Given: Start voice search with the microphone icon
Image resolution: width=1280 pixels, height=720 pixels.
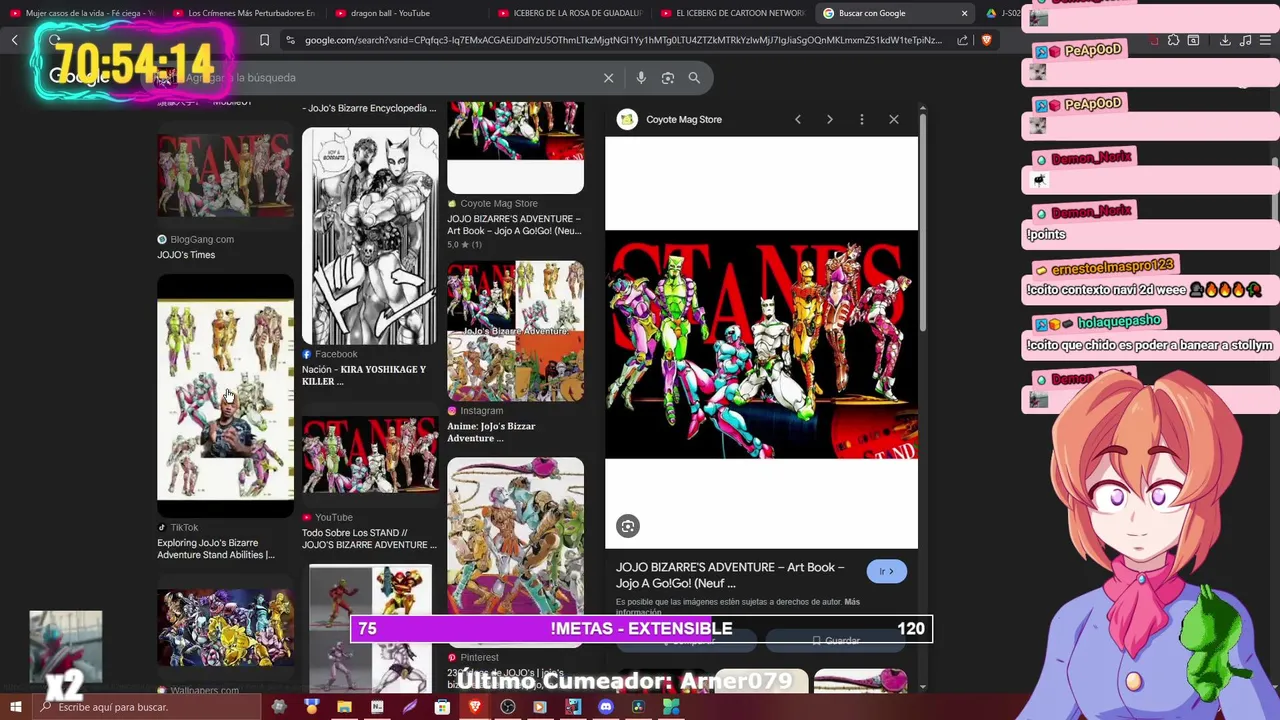Looking at the screenshot, I should coord(641,78).
